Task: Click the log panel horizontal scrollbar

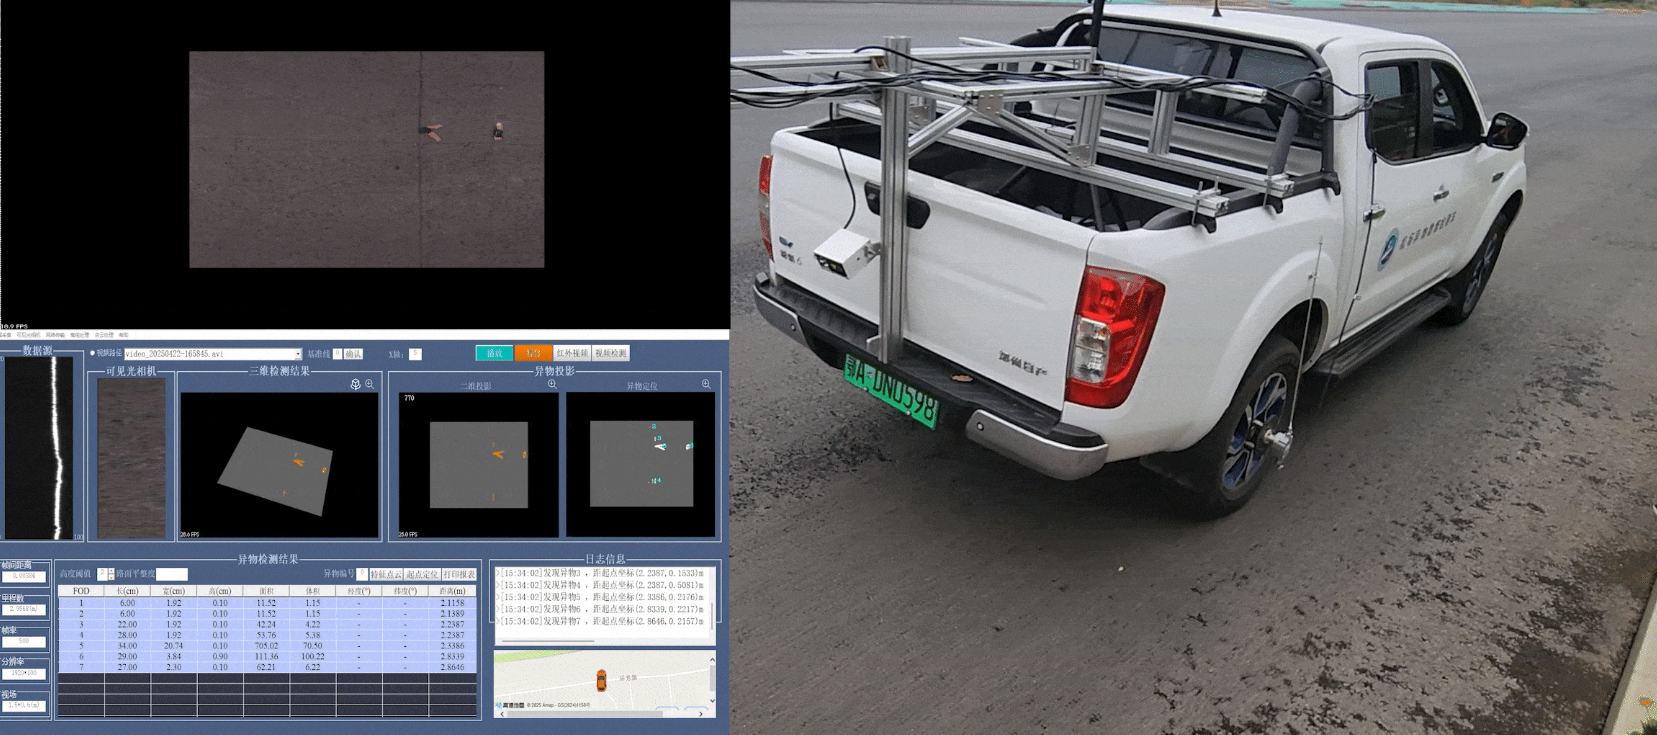Action: point(548,641)
